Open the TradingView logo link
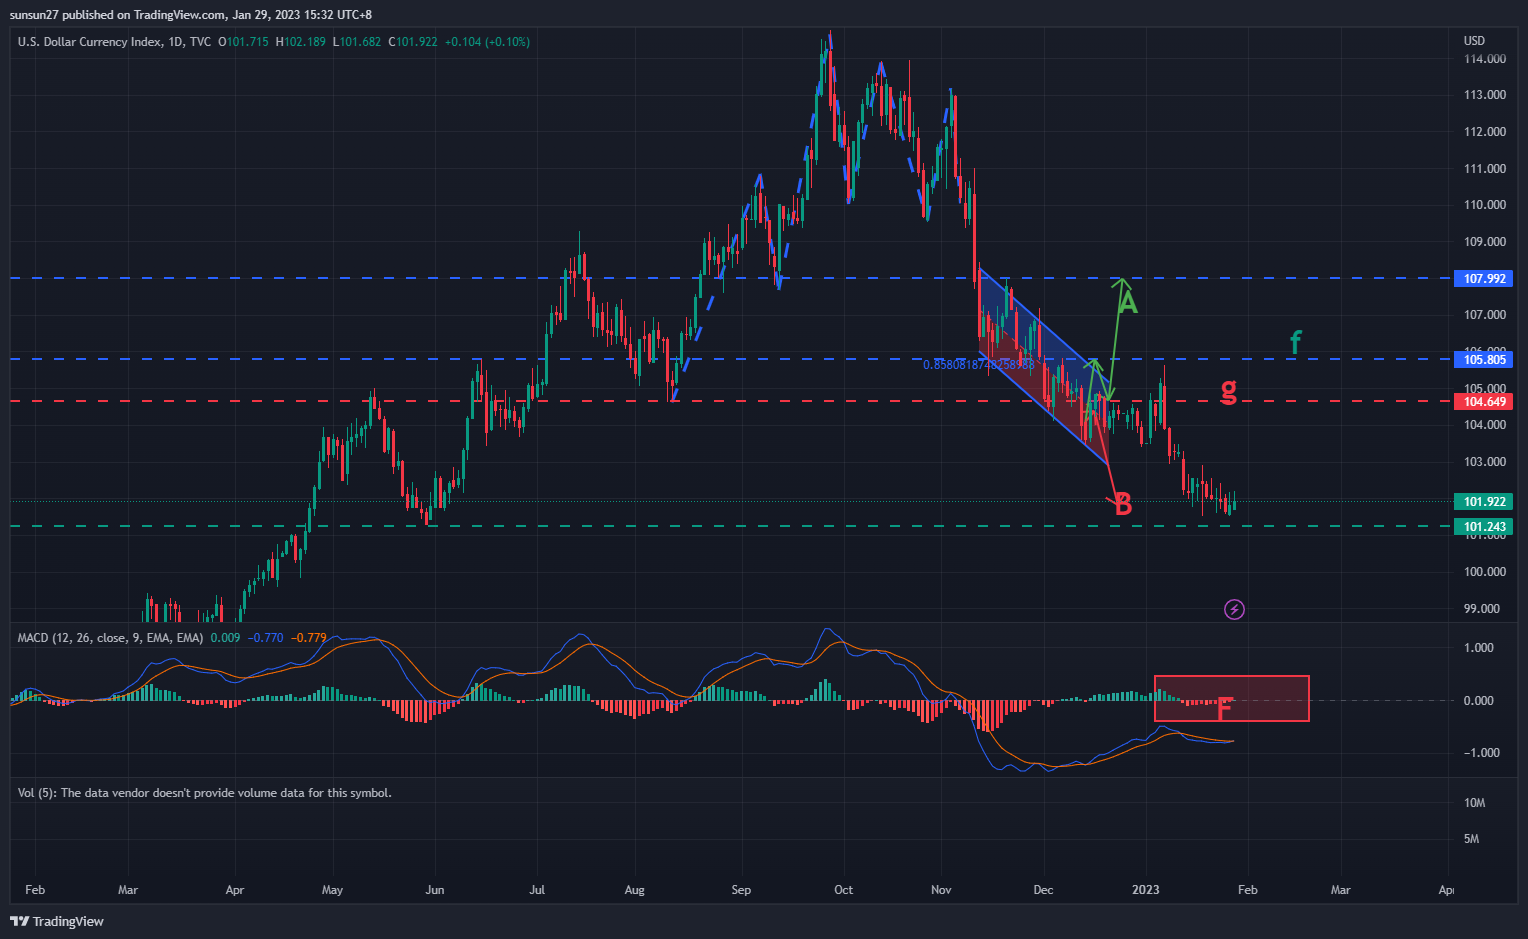 (57, 921)
